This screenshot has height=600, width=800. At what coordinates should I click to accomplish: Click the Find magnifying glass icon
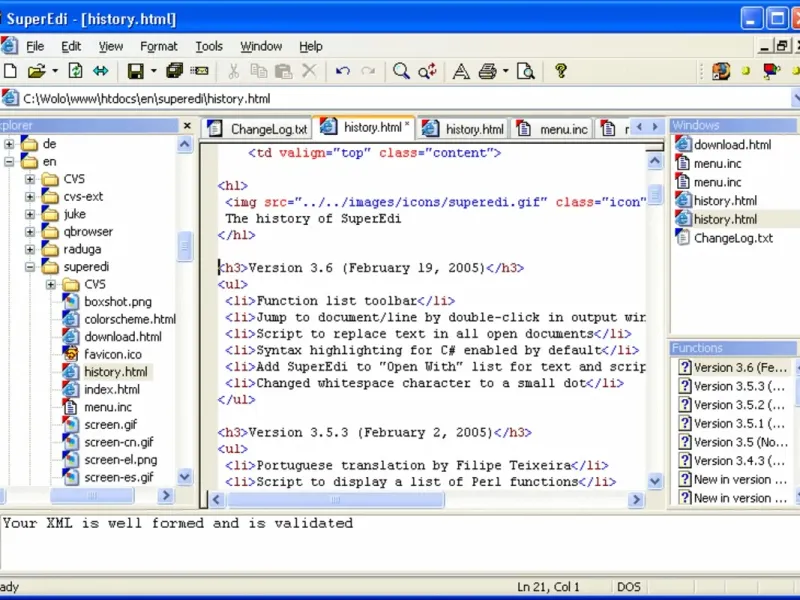[x=401, y=71]
